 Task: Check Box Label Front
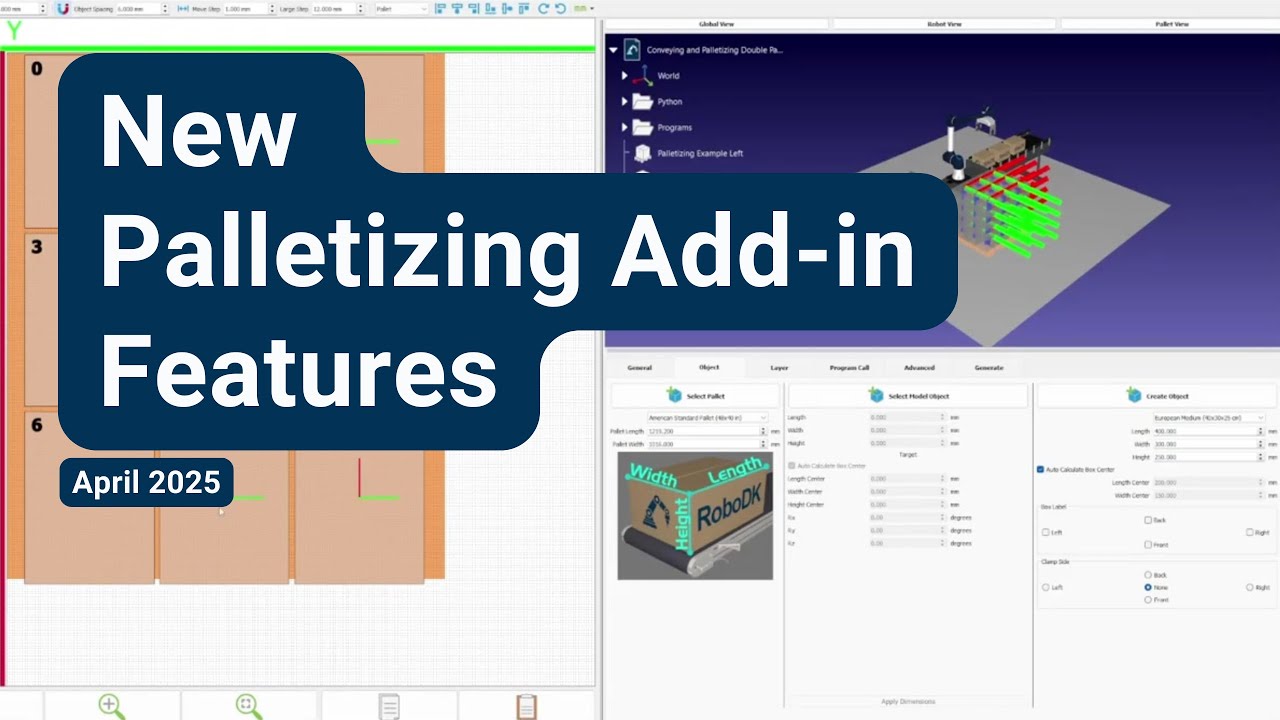tap(1148, 544)
